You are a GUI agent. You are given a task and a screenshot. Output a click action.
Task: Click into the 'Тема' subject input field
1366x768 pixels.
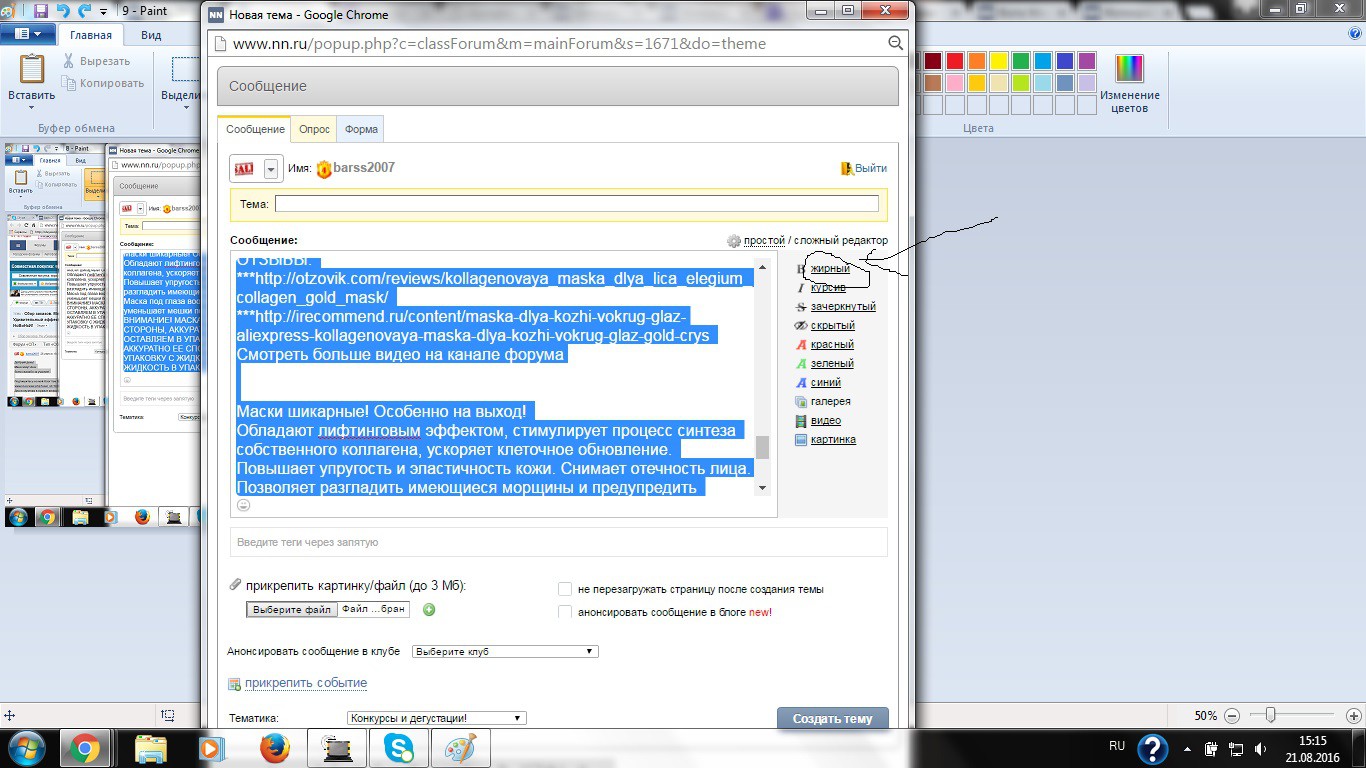tap(577, 204)
